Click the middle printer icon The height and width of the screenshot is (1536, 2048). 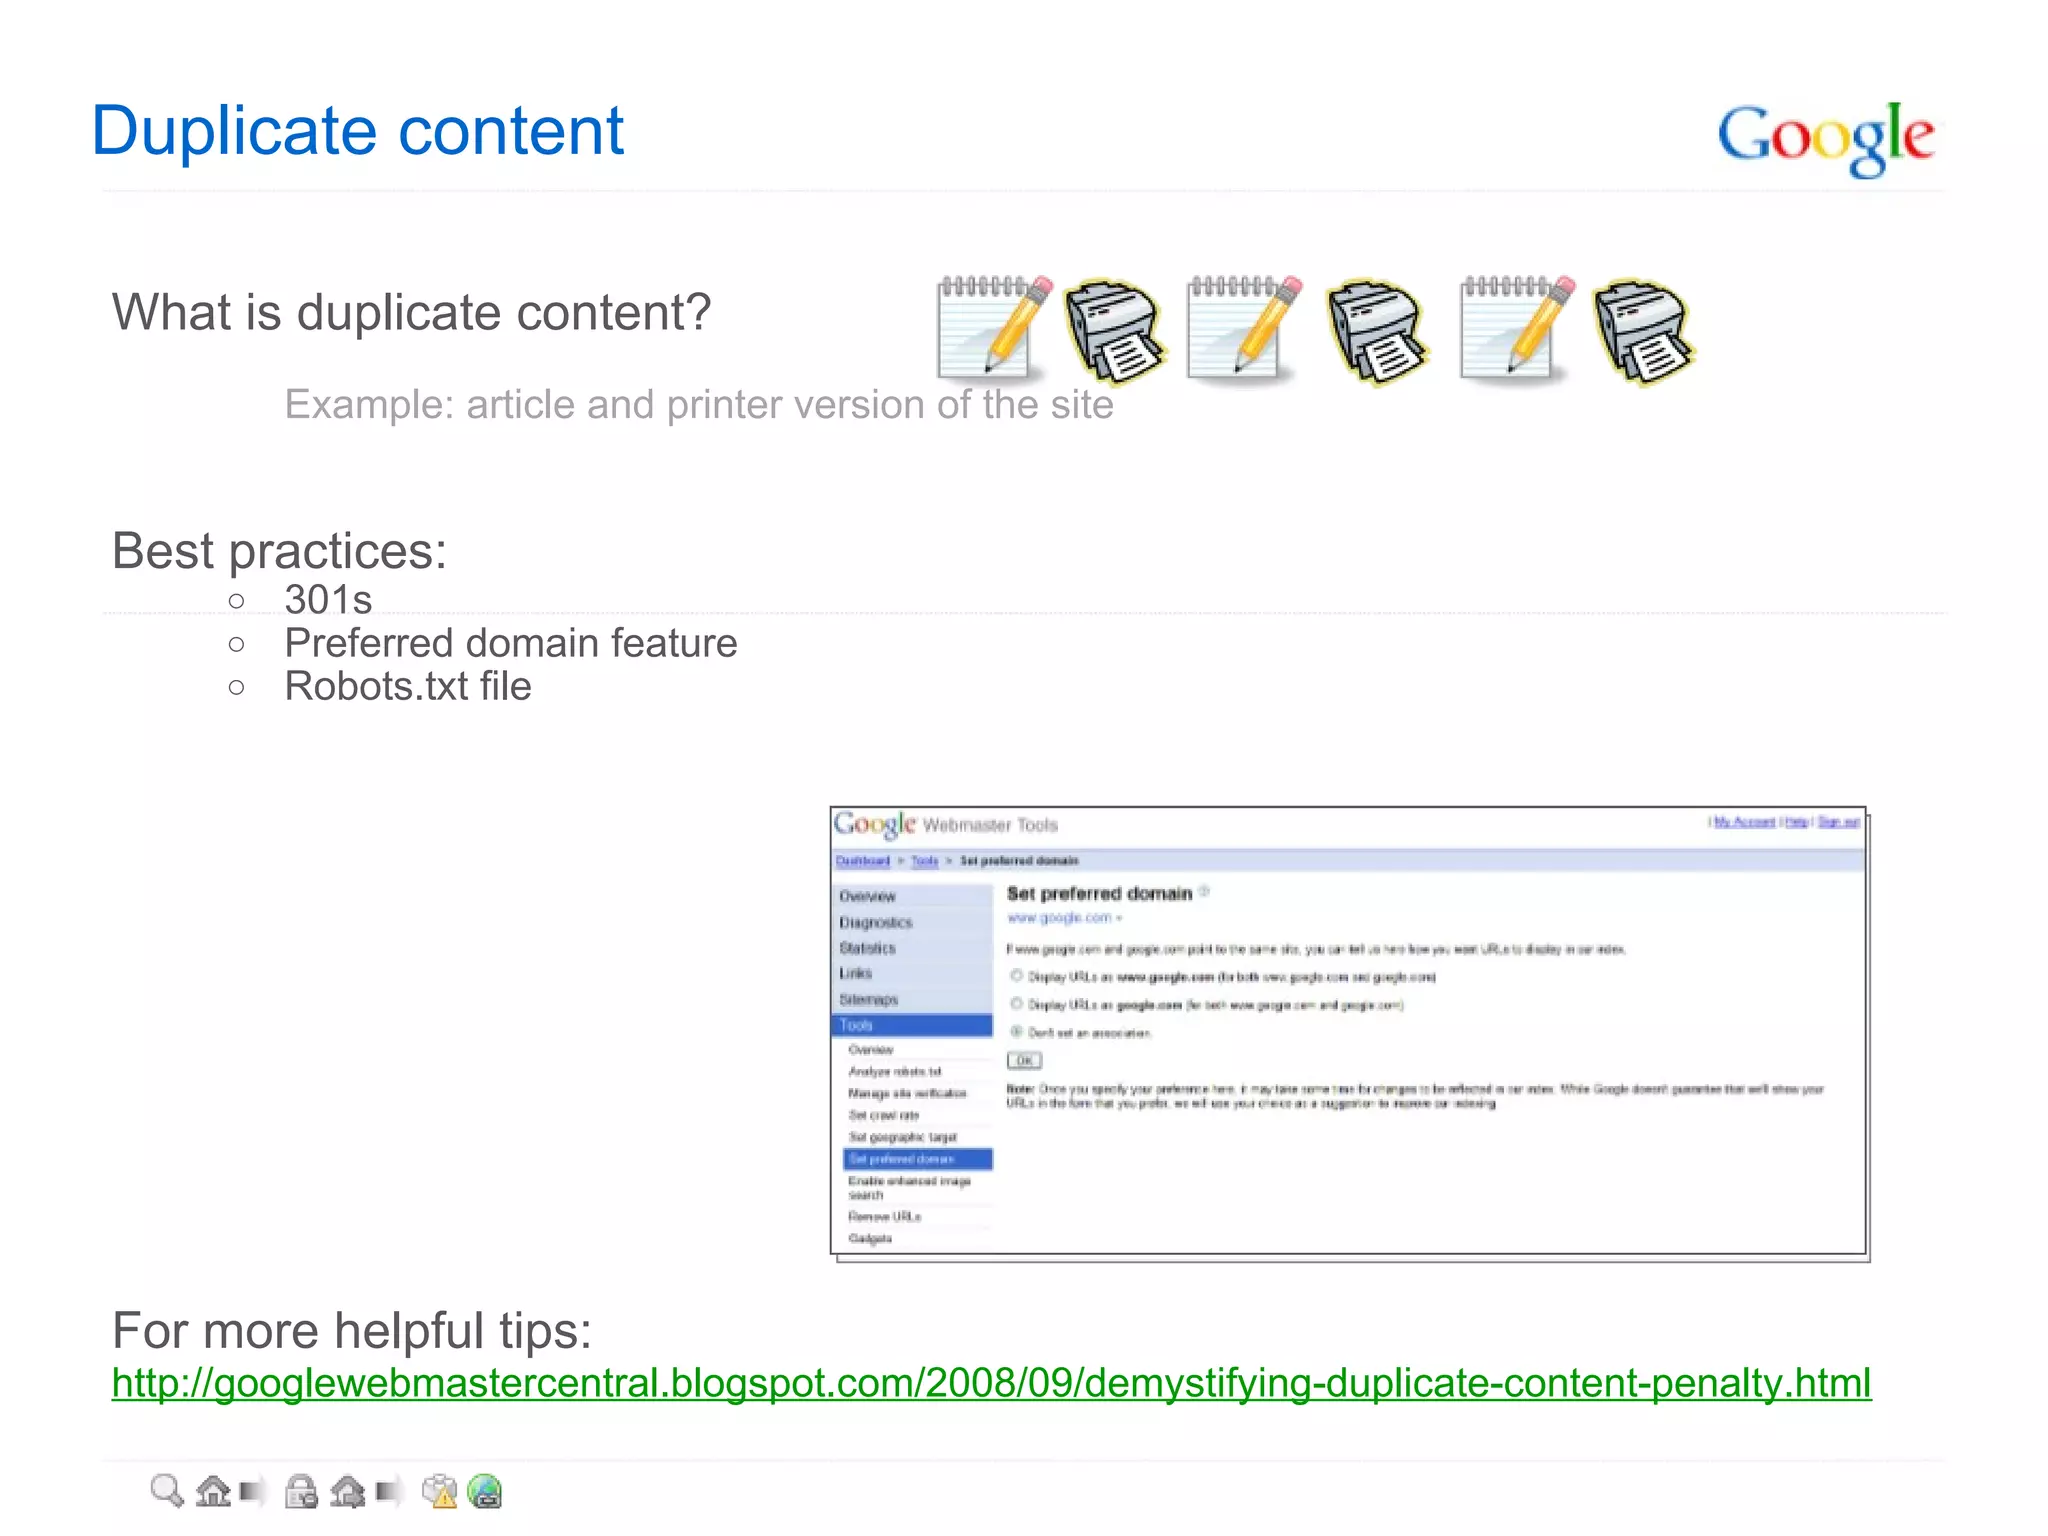1377,332
